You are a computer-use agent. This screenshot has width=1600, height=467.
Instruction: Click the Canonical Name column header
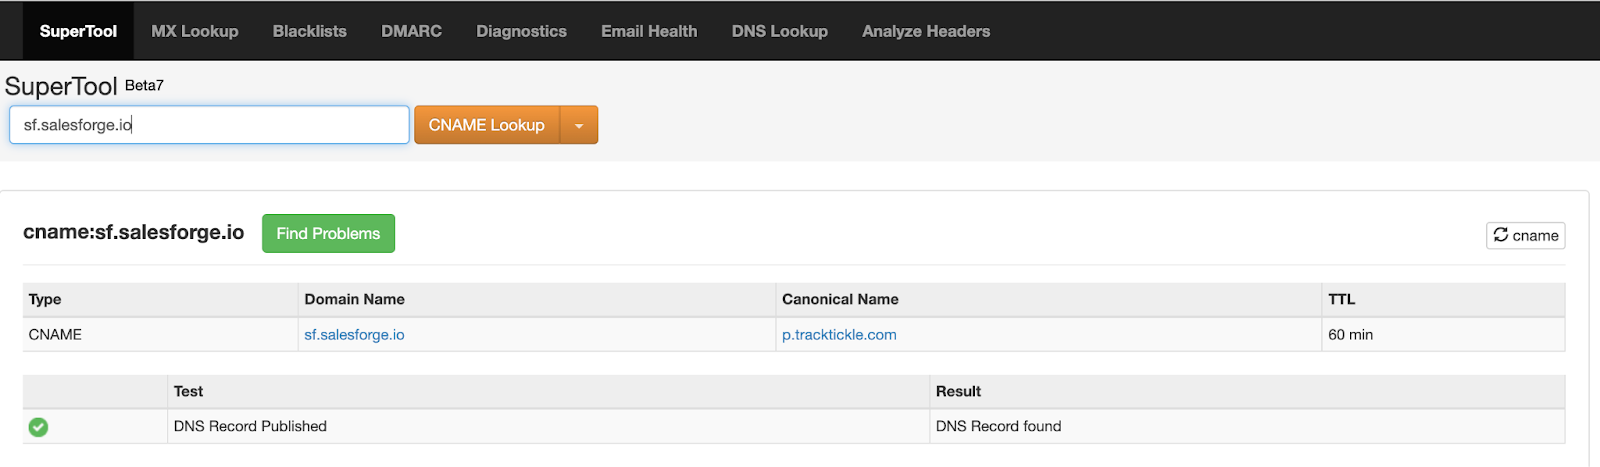(x=840, y=299)
